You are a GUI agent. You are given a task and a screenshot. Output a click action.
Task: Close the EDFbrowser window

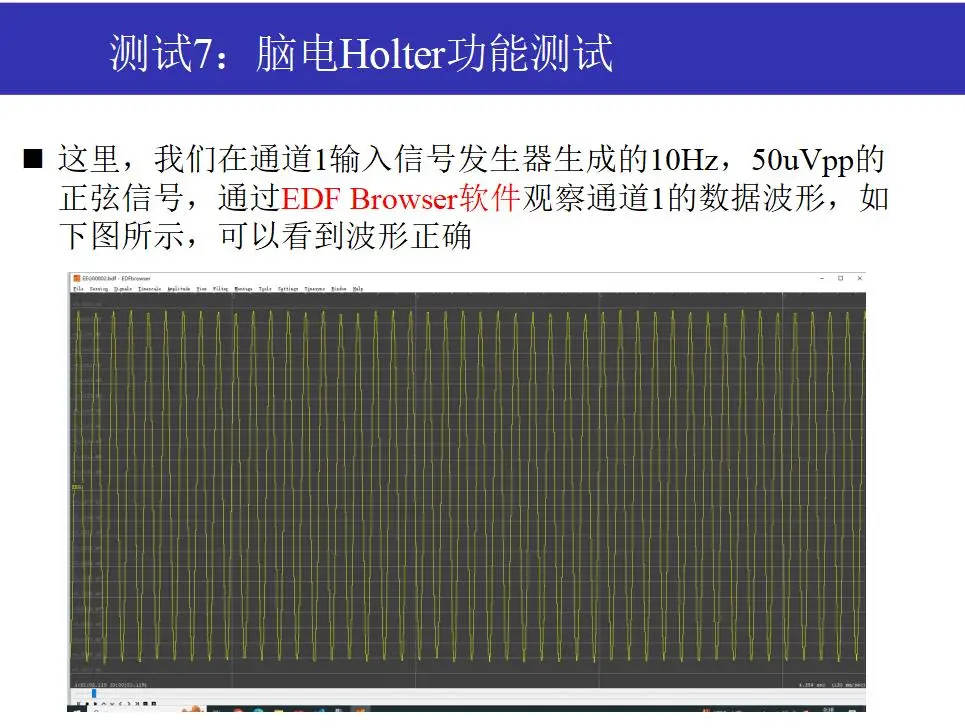click(x=857, y=277)
